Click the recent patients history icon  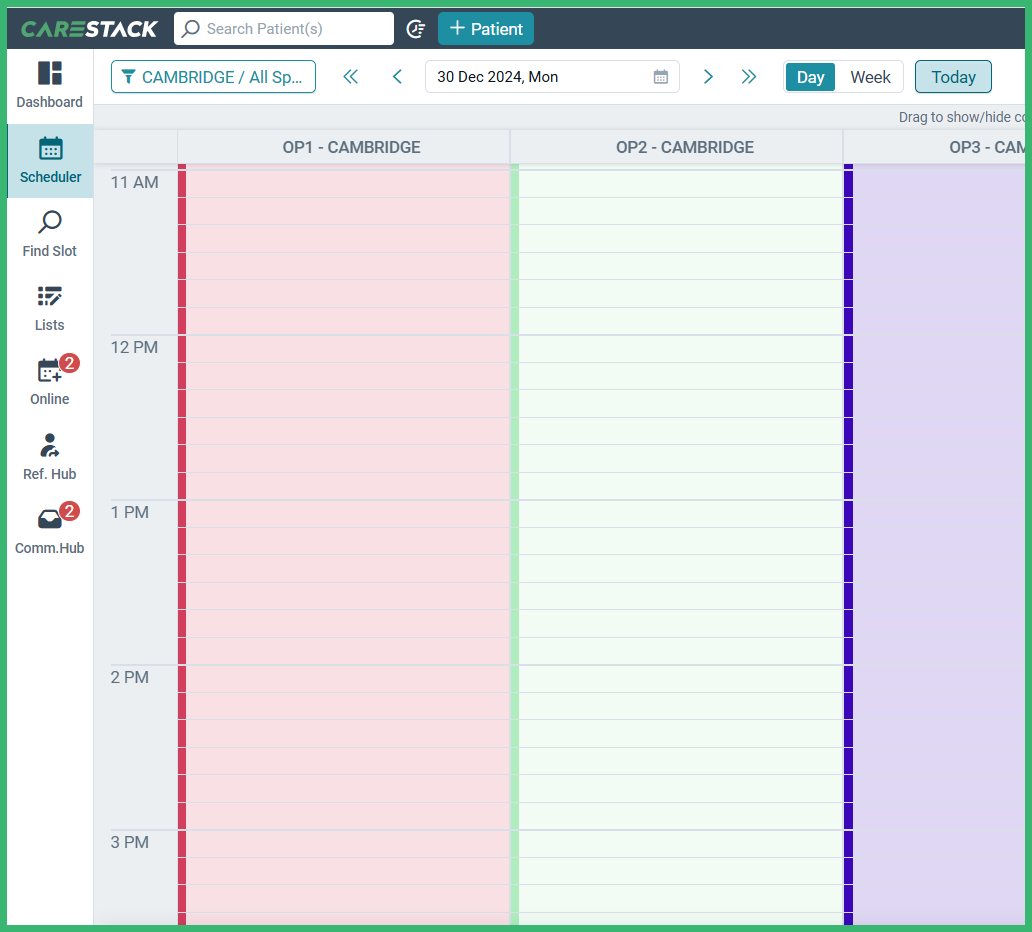click(x=416, y=29)
